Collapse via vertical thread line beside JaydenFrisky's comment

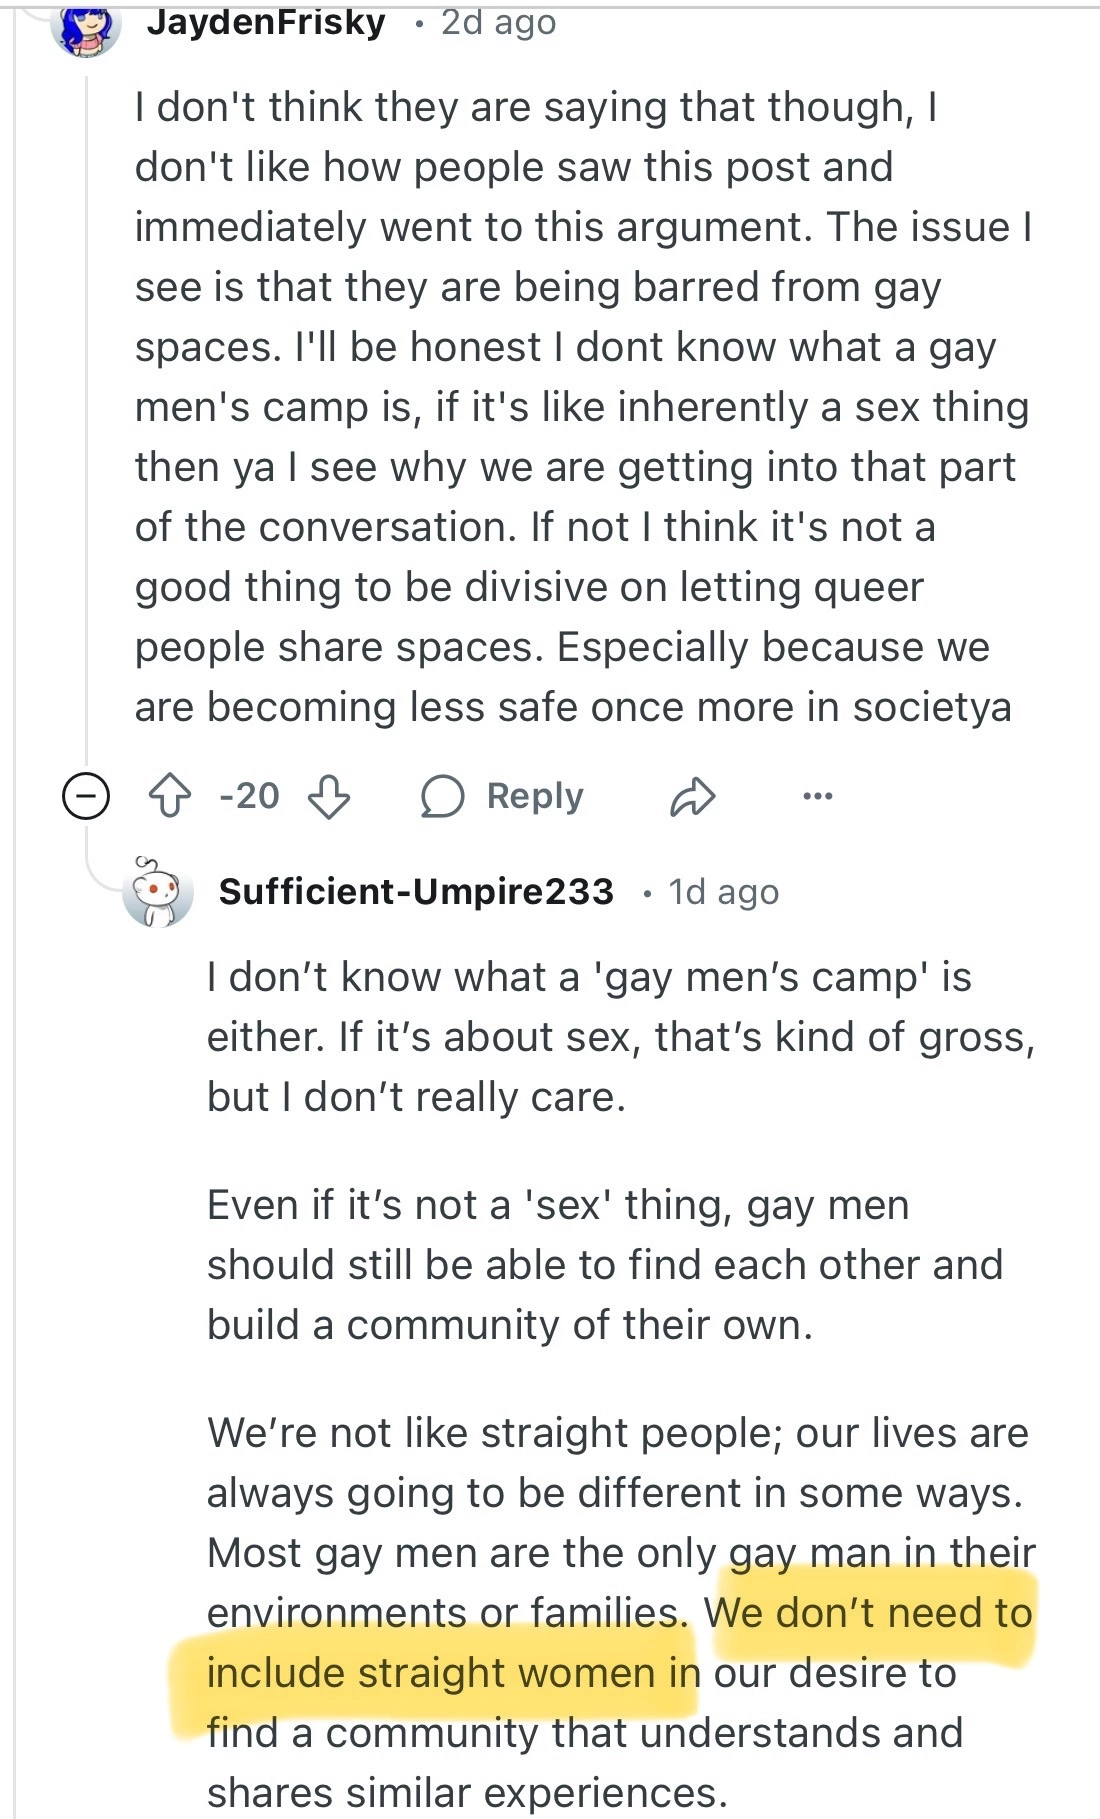coord(87,400)
